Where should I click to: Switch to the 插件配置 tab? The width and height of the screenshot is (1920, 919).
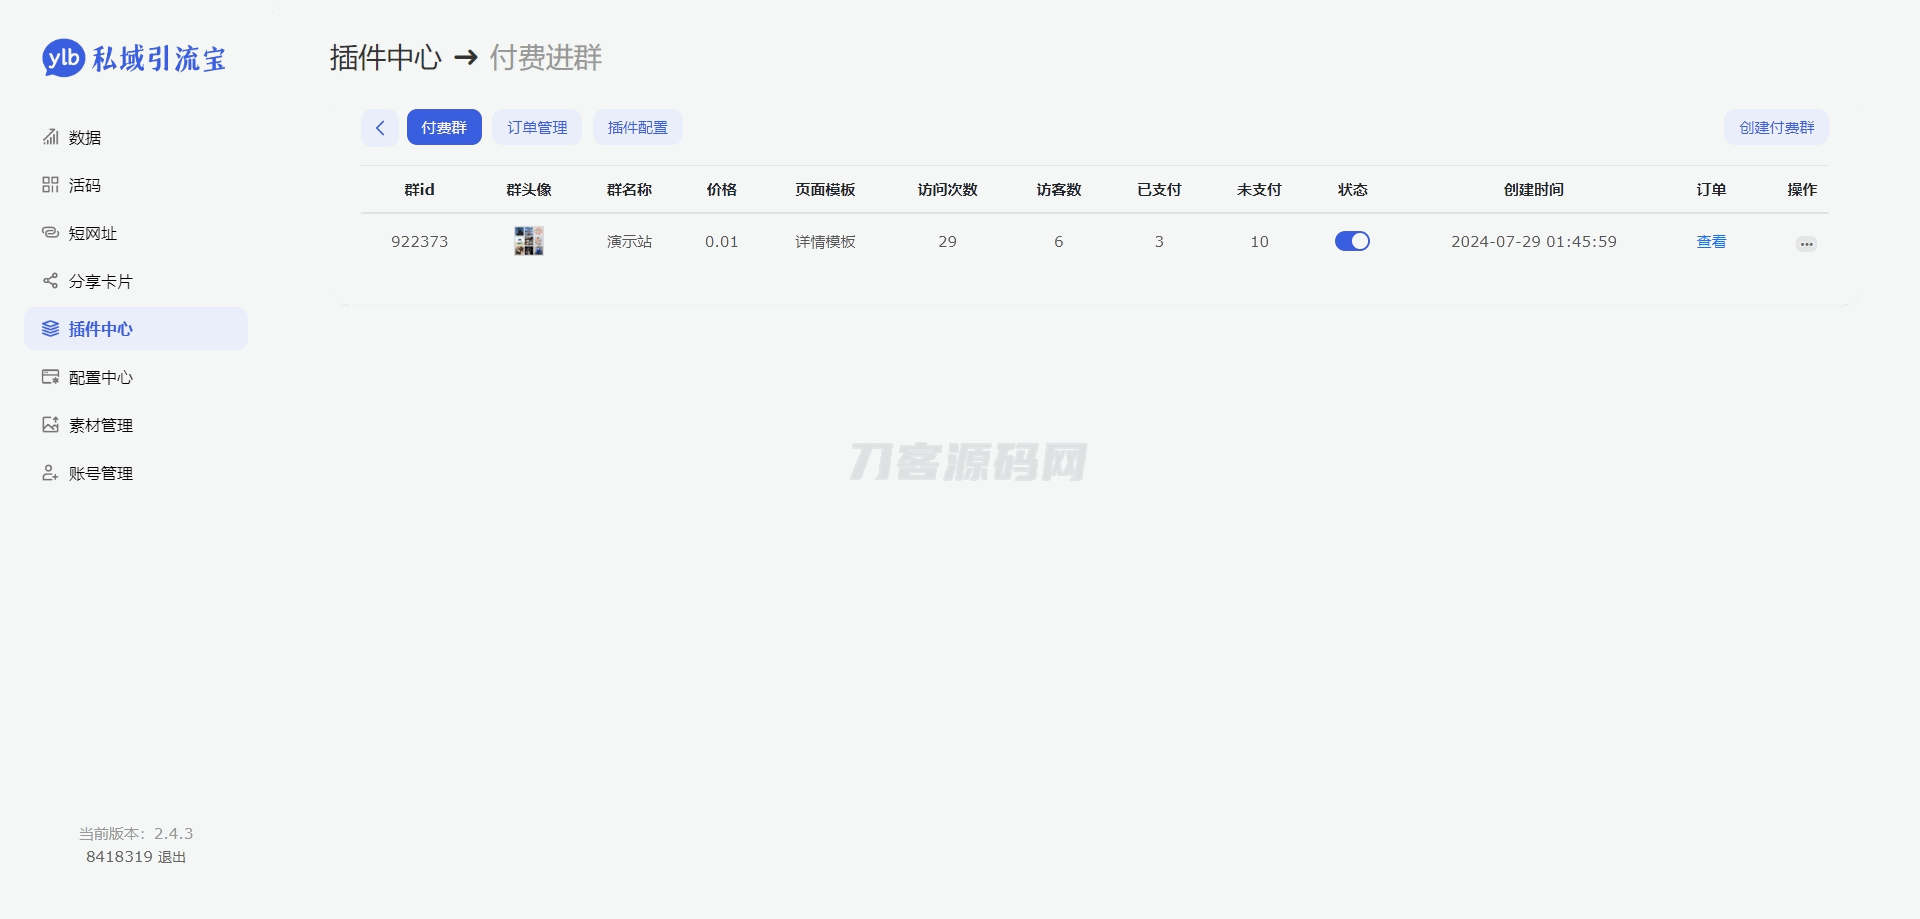click(638, 127)
